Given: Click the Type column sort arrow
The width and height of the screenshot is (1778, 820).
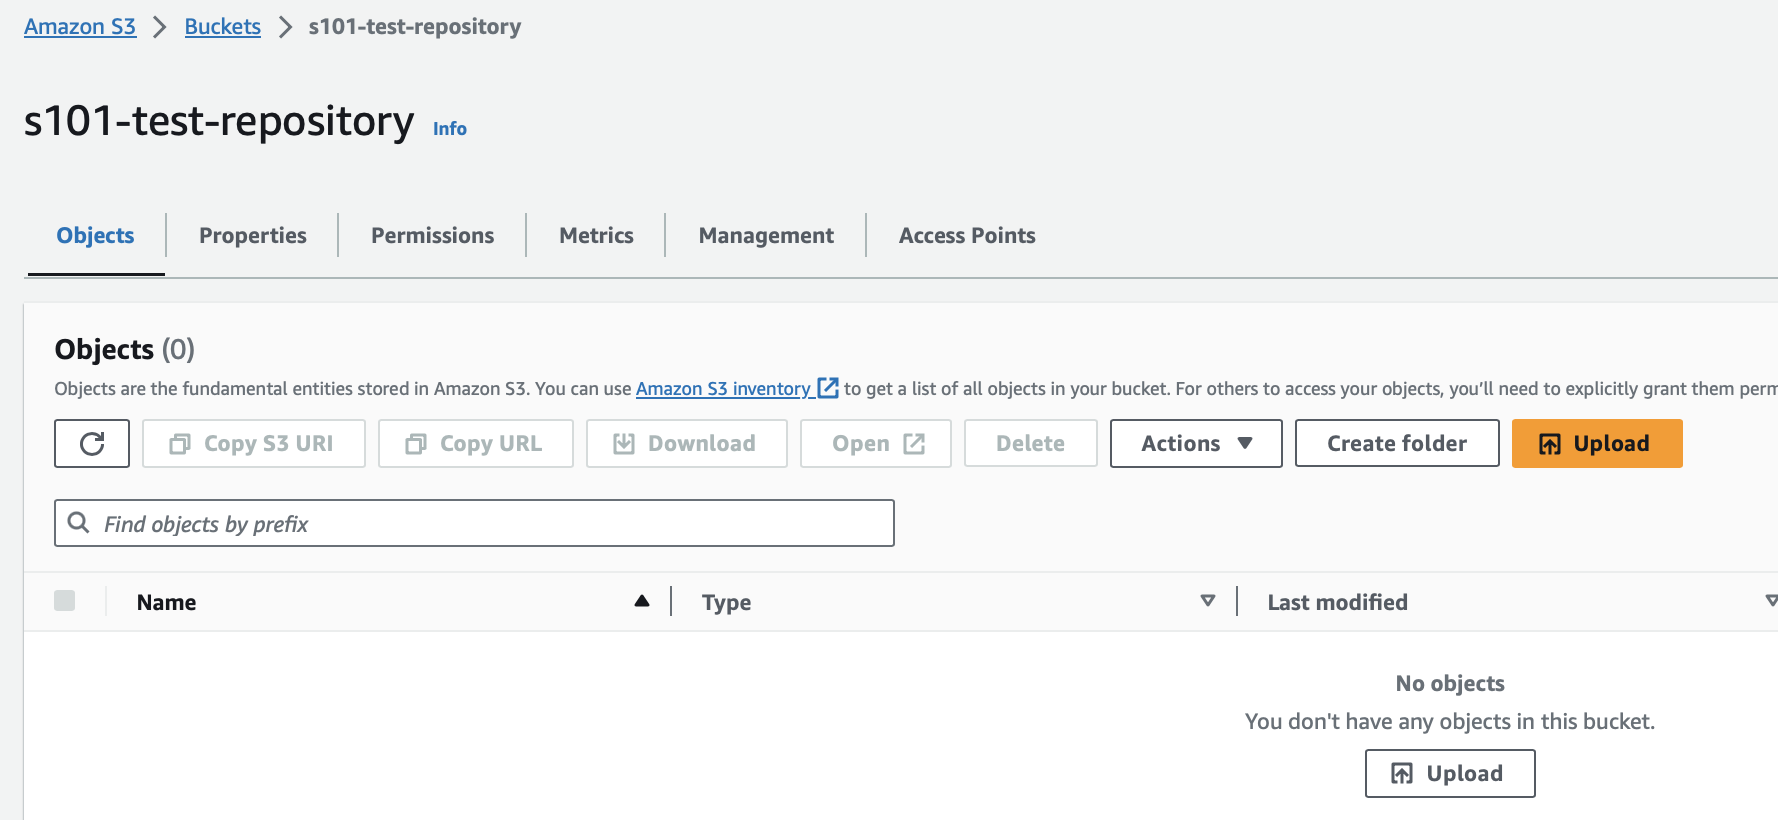Looking at the screenshot, I should 1208,601.
